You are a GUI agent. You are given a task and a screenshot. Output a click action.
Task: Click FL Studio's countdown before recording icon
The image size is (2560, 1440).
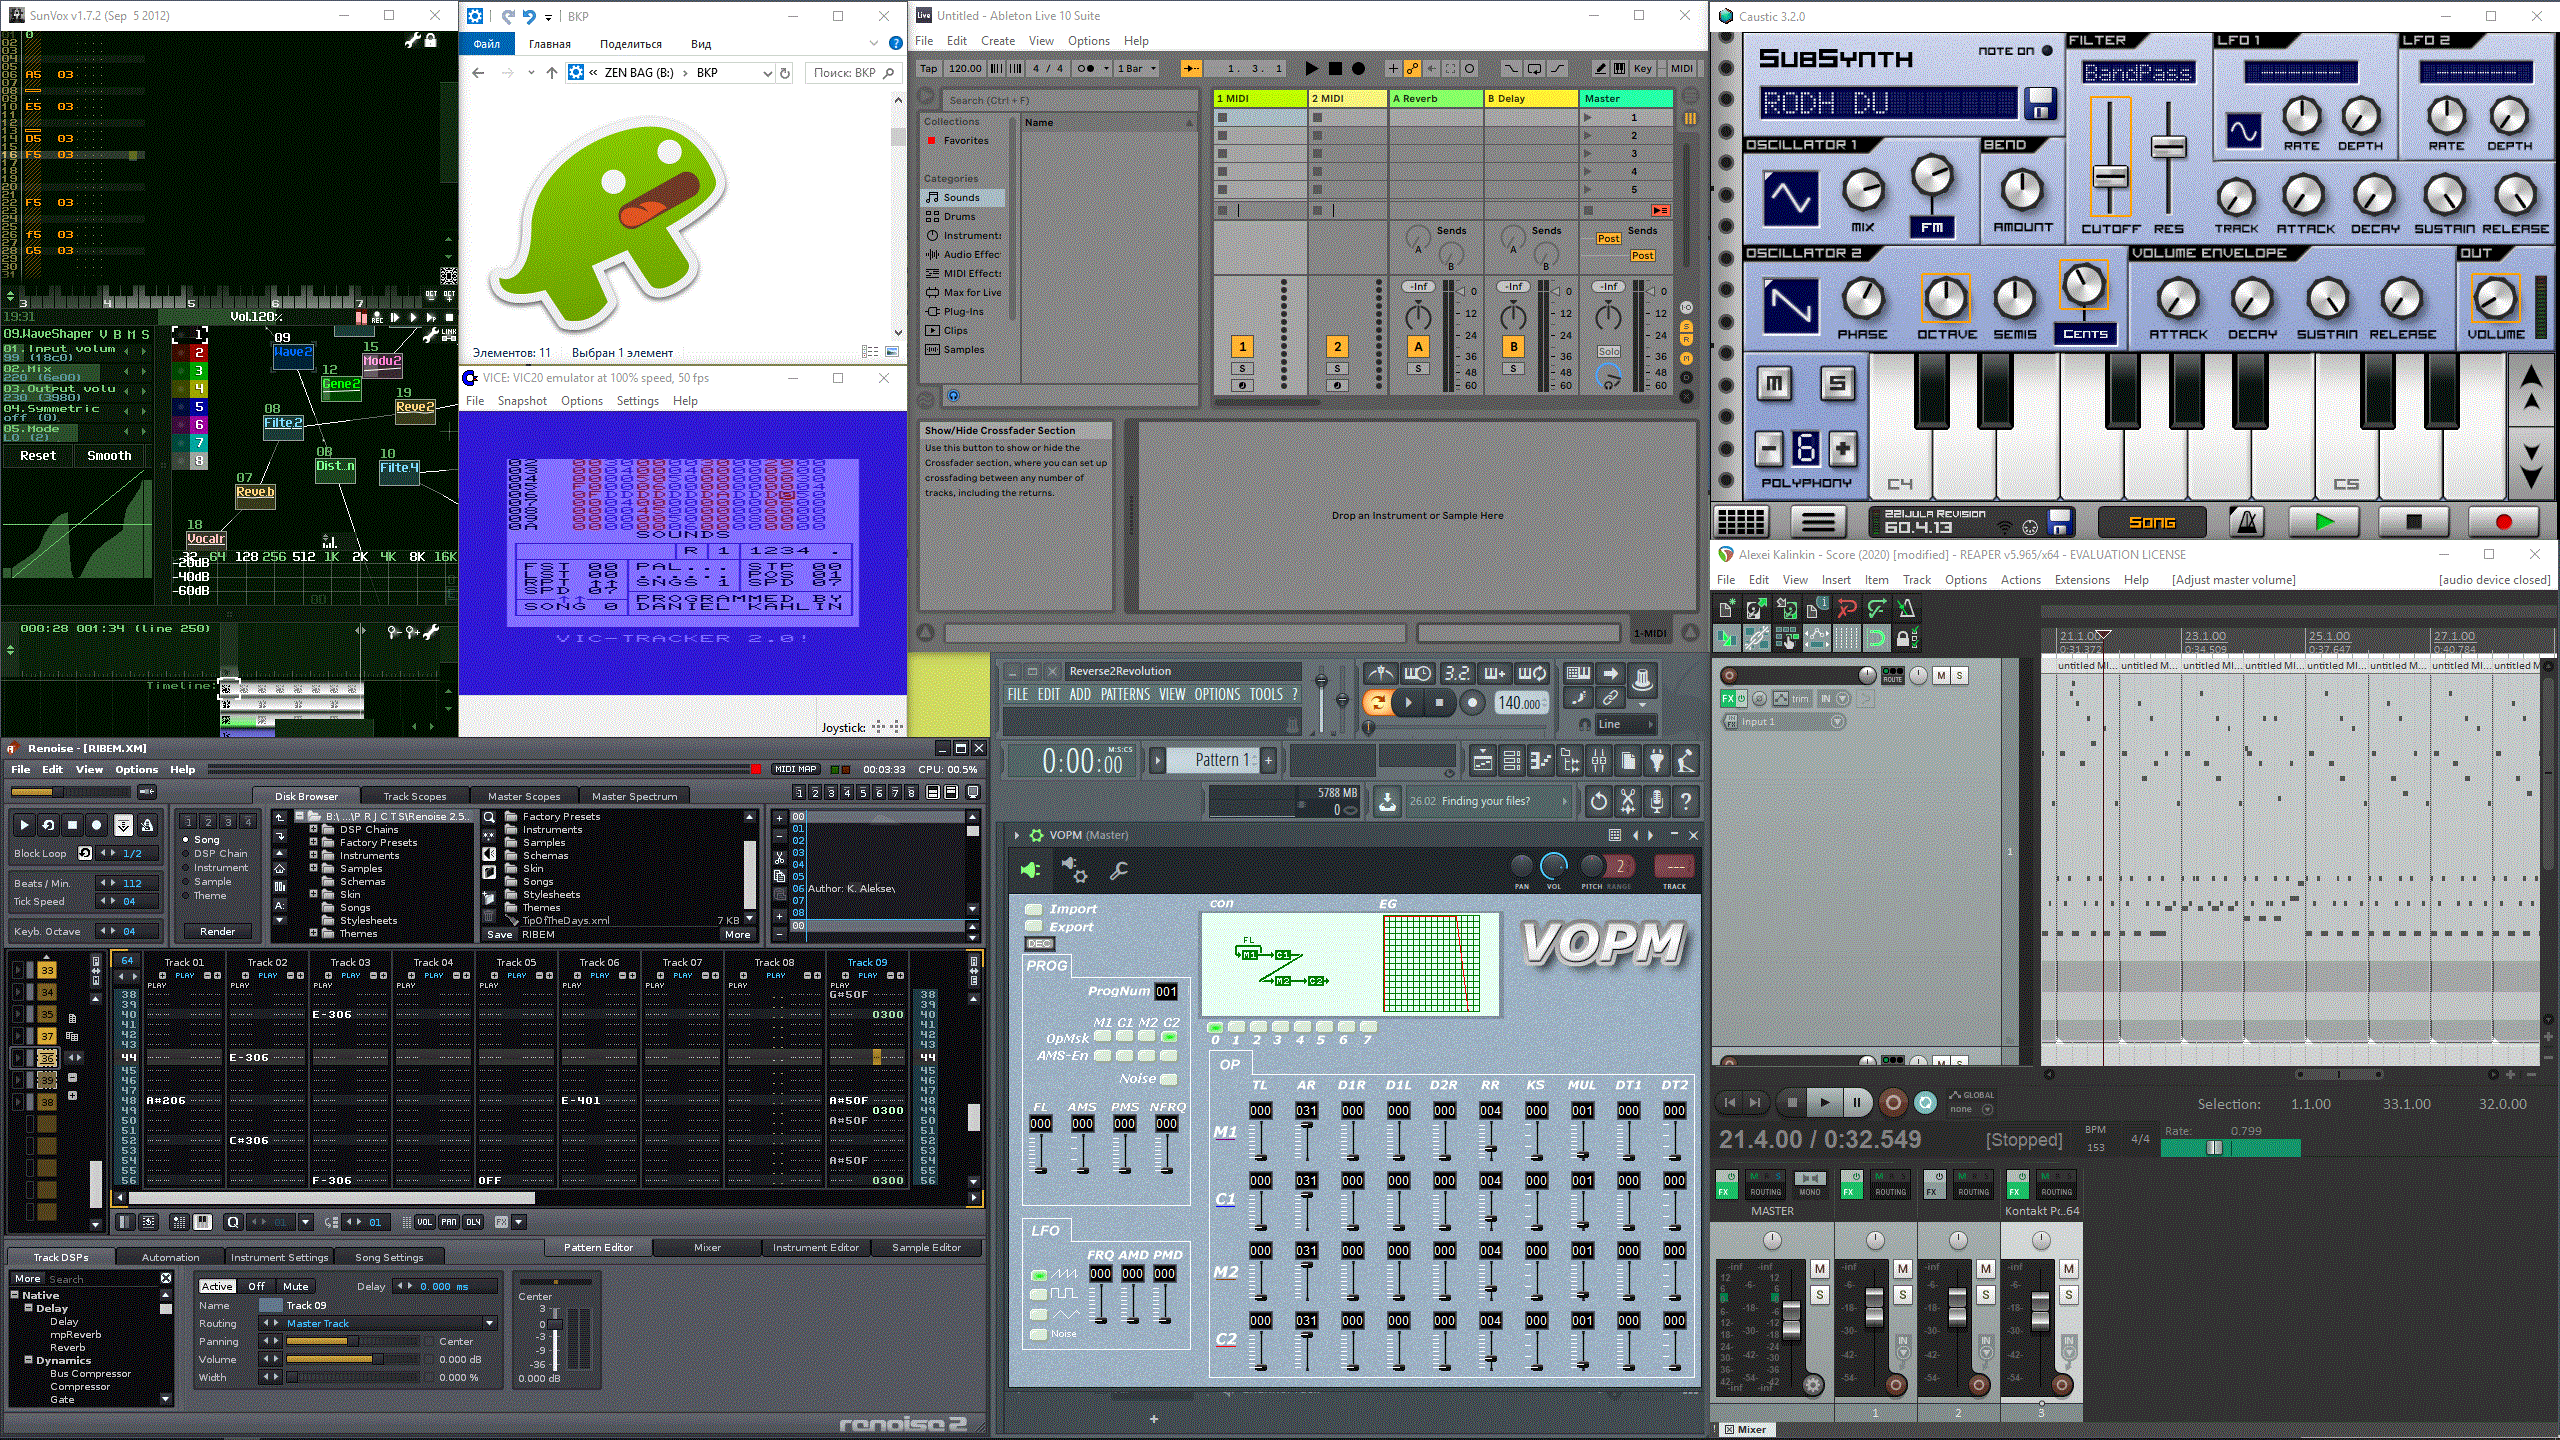(1457, 673)
